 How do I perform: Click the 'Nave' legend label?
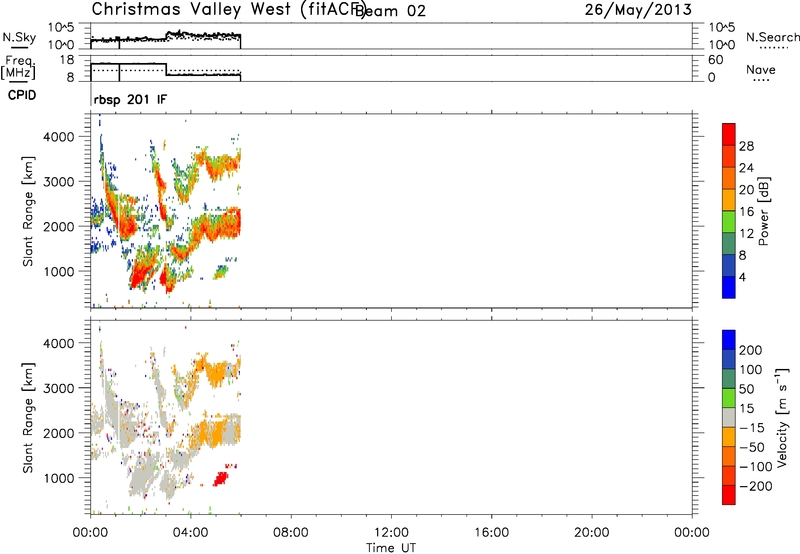pyautogui.click(x=761, y=70)
